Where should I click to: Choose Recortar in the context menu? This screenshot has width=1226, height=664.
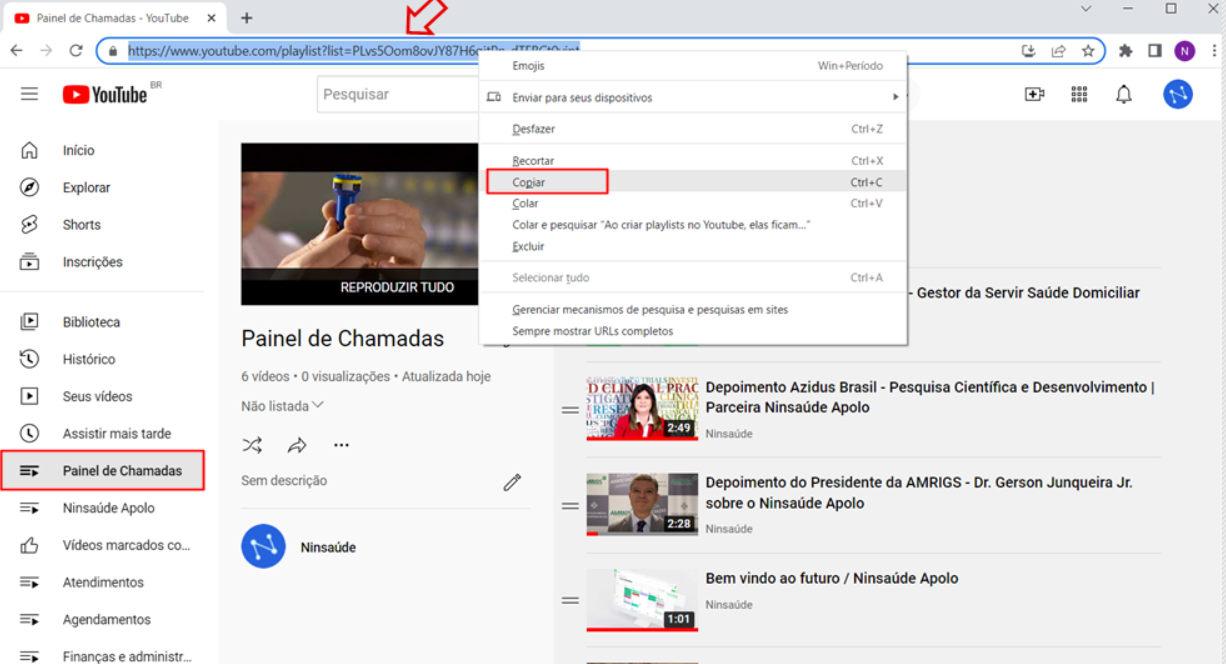click(x=694, y=161)
